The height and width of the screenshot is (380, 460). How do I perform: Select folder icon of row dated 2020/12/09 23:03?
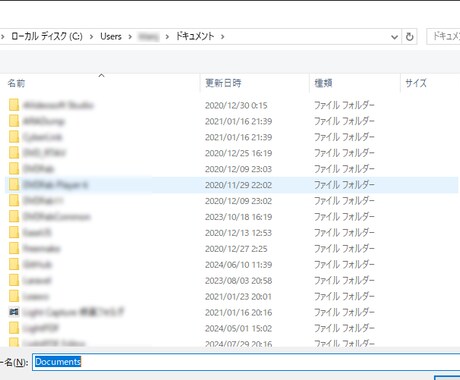click(x=14, y=169)
